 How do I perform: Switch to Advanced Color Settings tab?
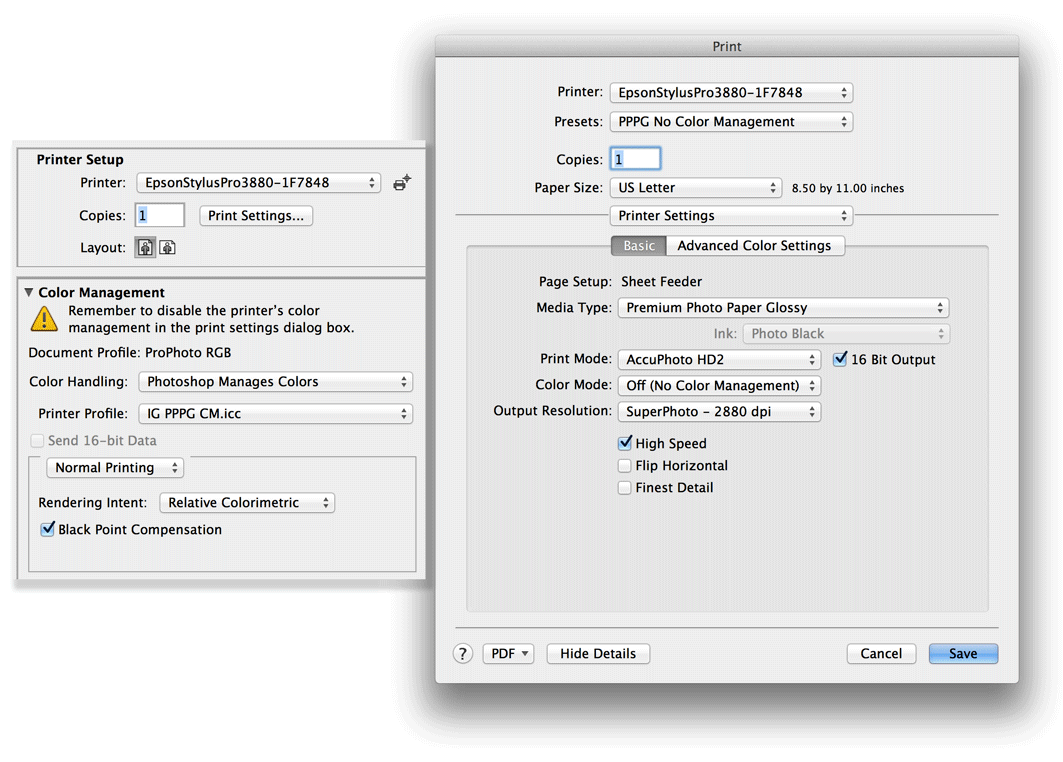(754, 246)
